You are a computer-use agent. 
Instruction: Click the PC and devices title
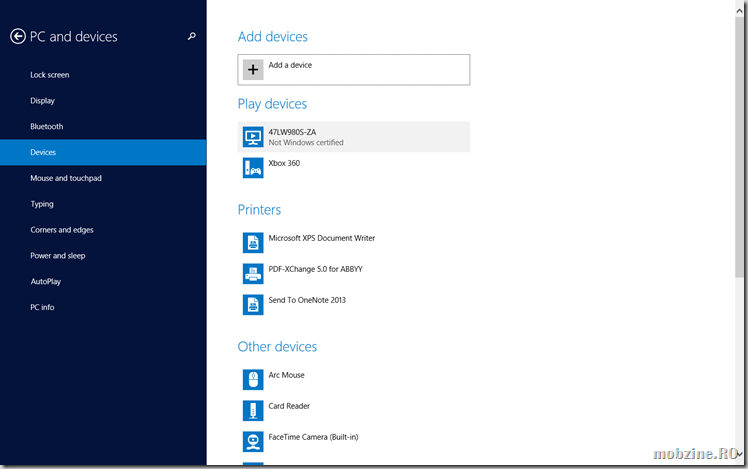[x=73, y=37]
